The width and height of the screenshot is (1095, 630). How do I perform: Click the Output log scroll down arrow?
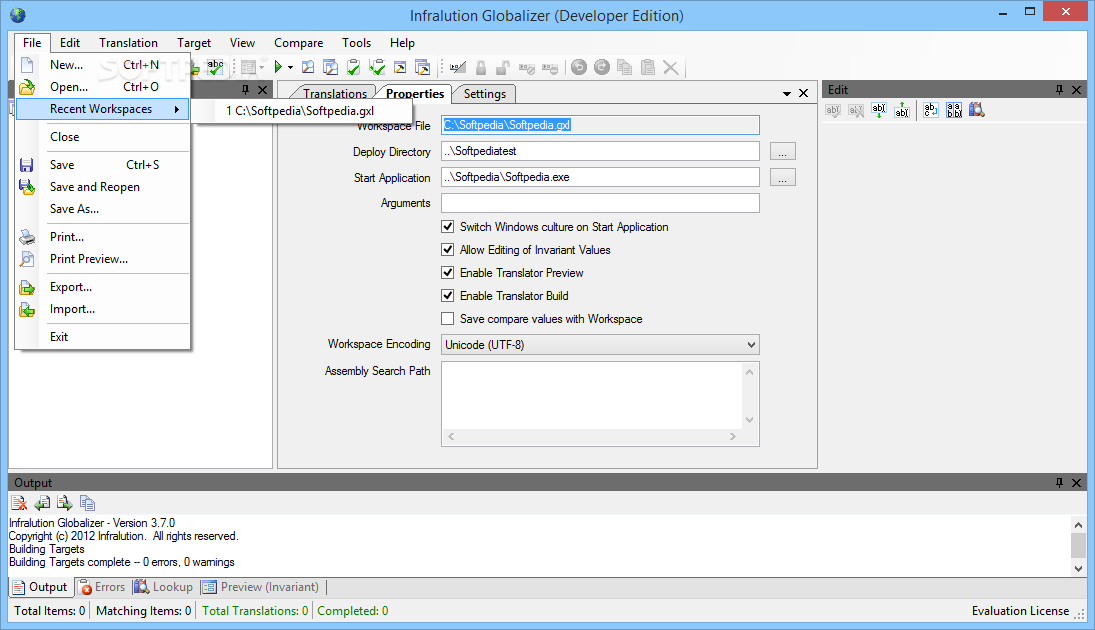[x=1078, y=569]
